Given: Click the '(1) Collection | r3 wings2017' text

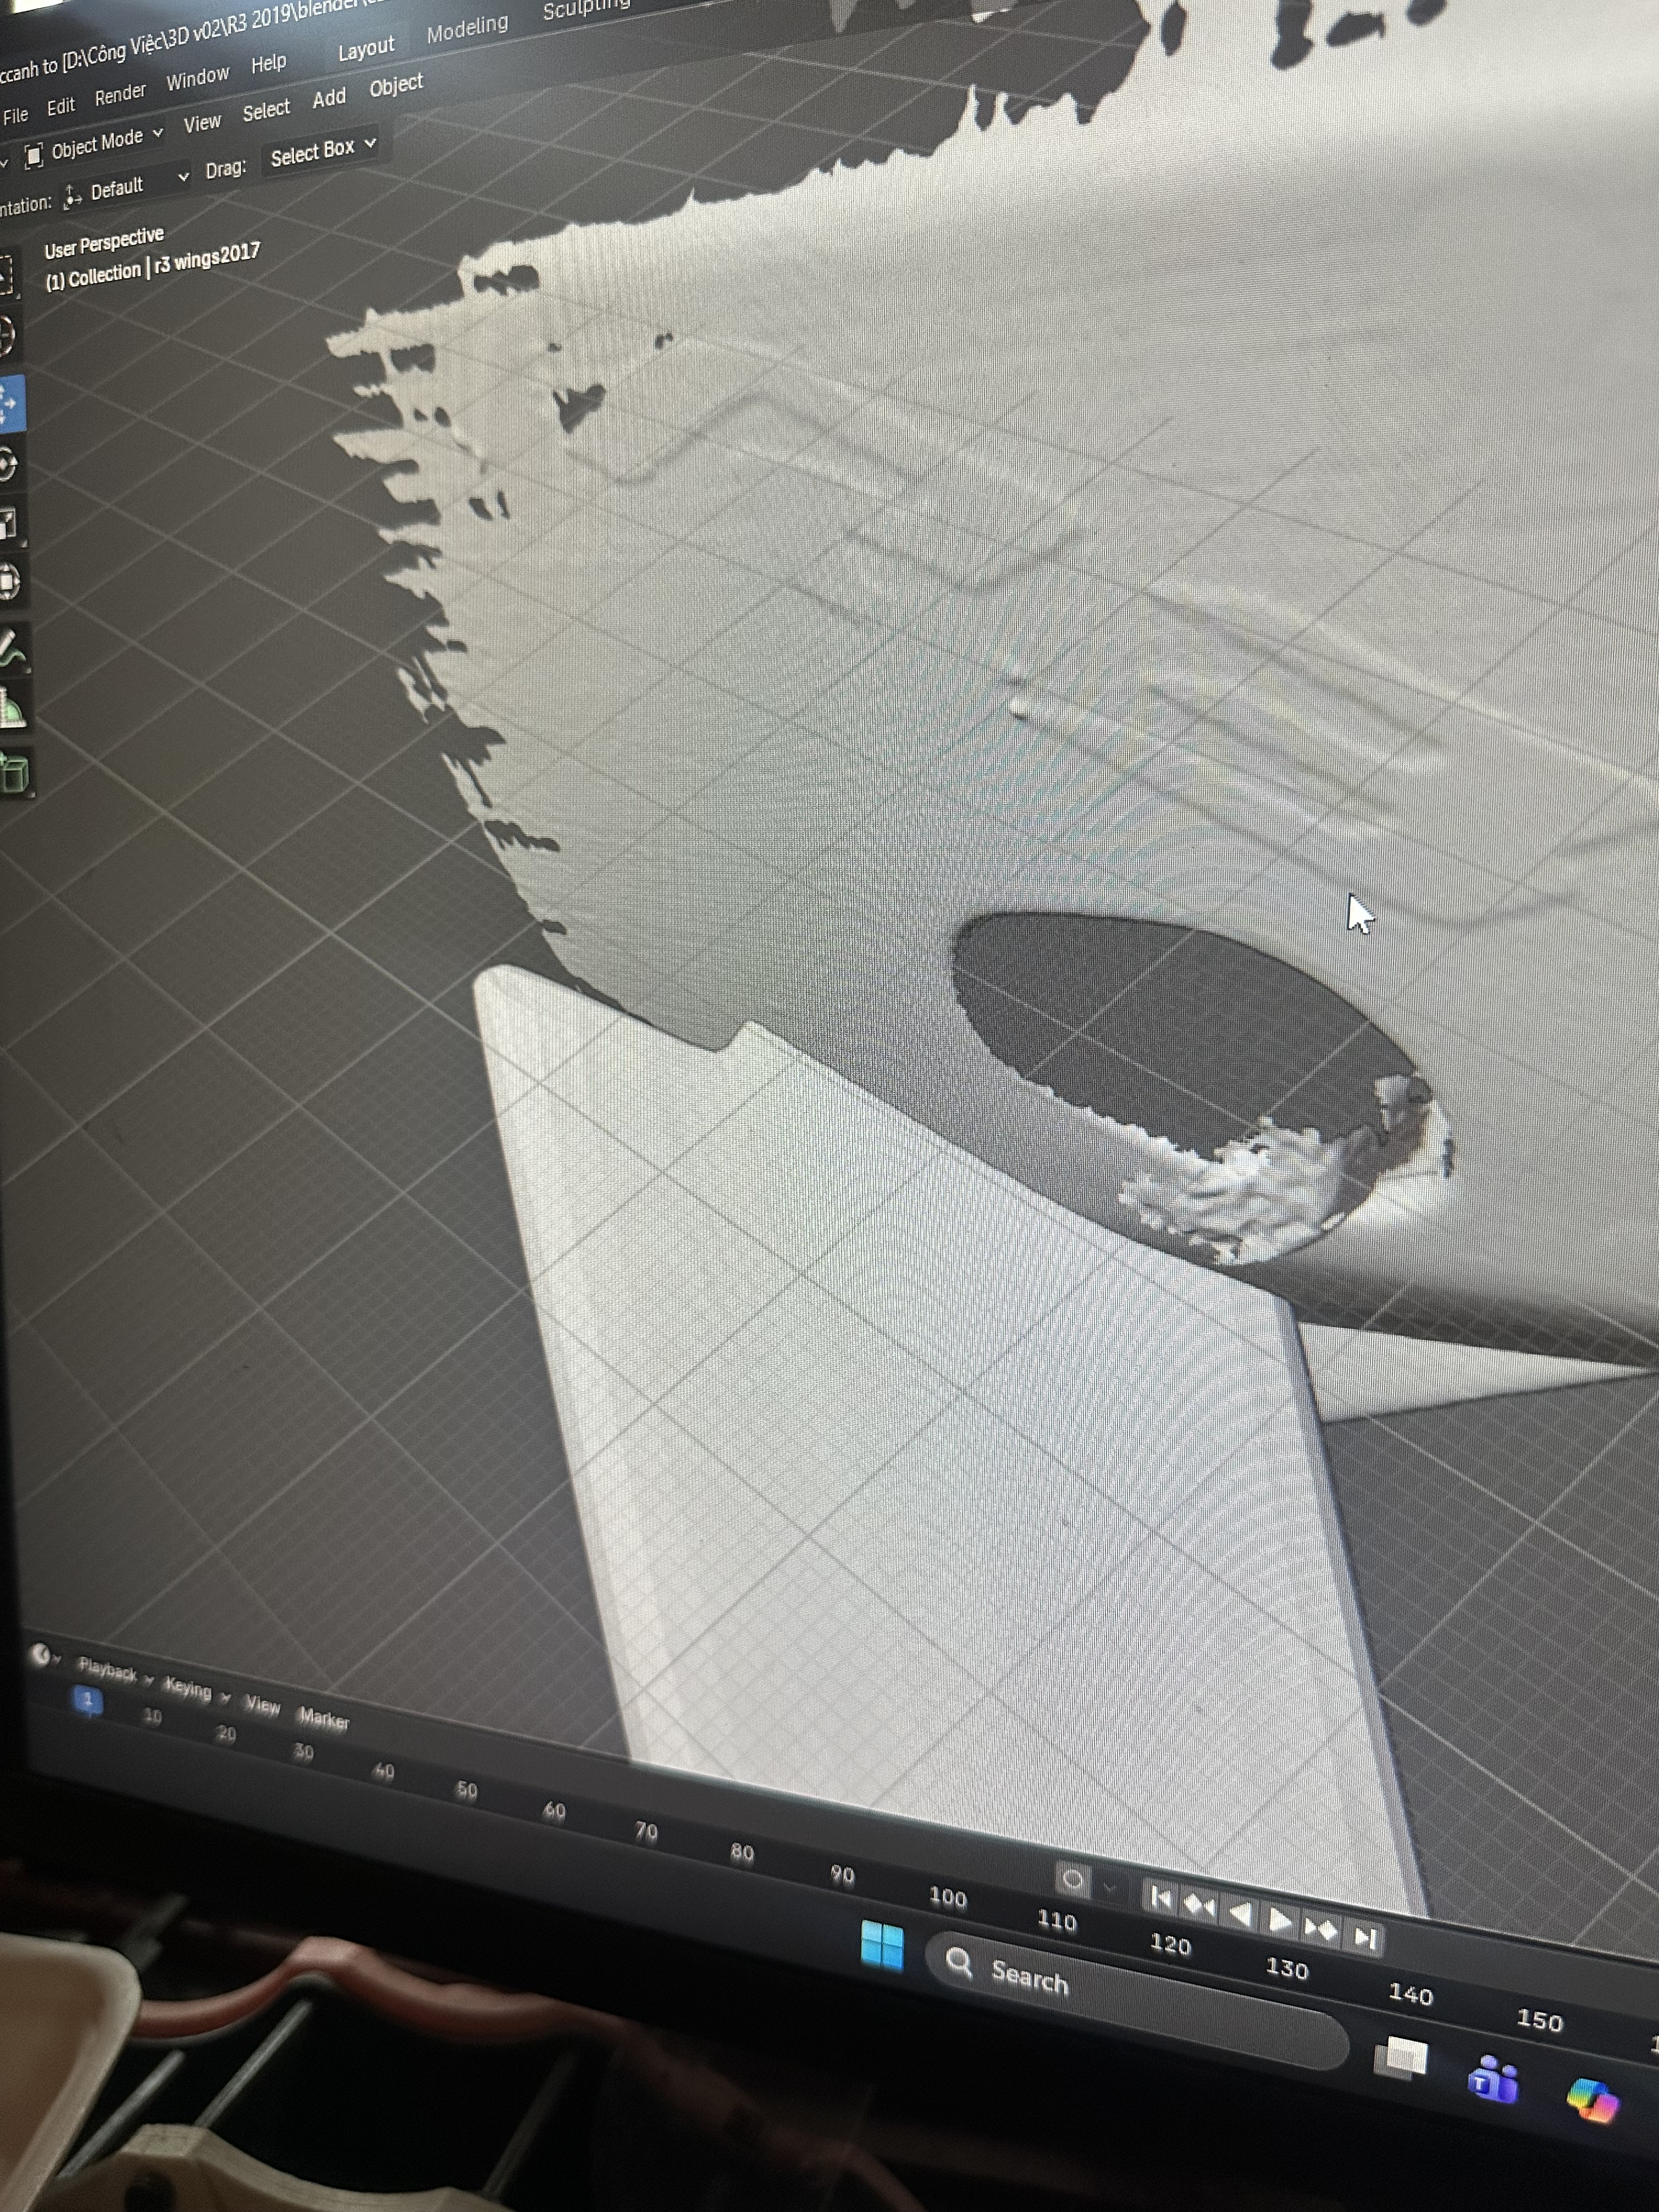Looking at the screenshot, I should point(152,266).
